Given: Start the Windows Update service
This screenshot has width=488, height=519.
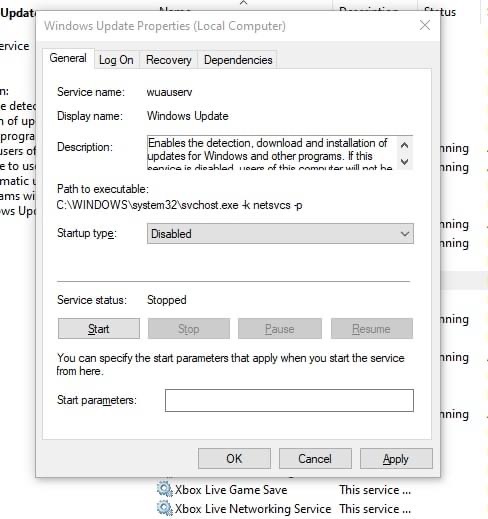Looking at the screenshot, I should (x=99, y=329).
